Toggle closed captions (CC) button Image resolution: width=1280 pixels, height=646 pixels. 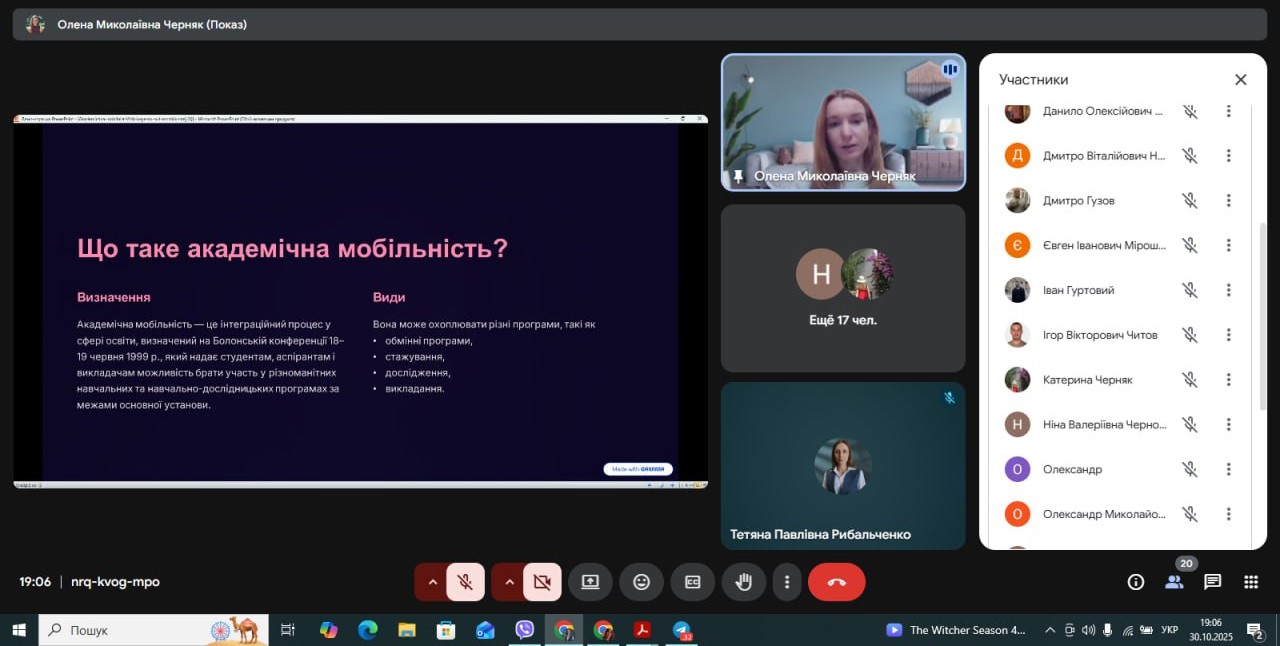tap(692, 582)
